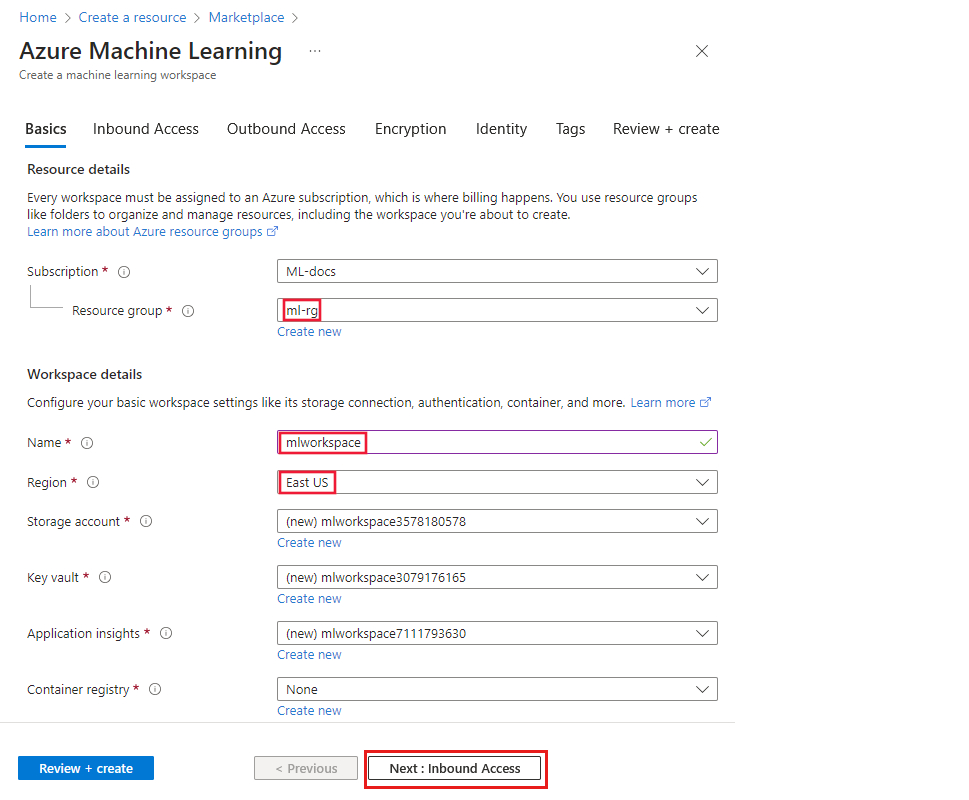Open the Region dropdown showing East US
The height and width of the screenshot is (800, 969).
point(497,482)
